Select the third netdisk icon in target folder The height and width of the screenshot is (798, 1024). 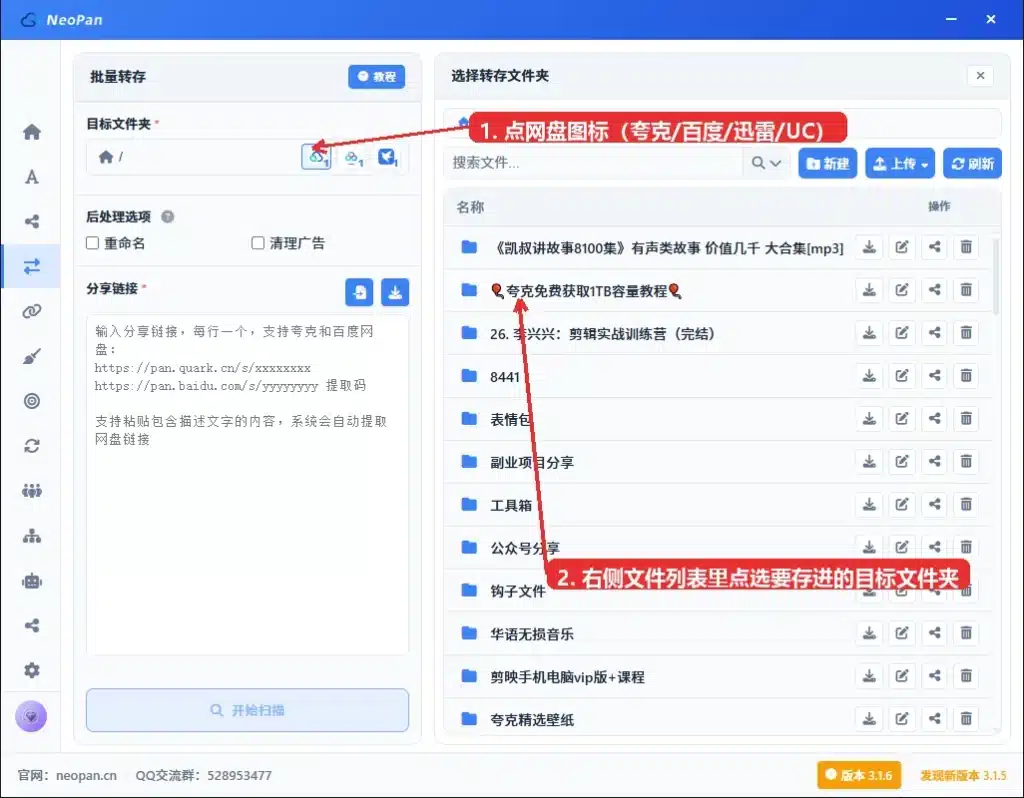tap(388, 157)
